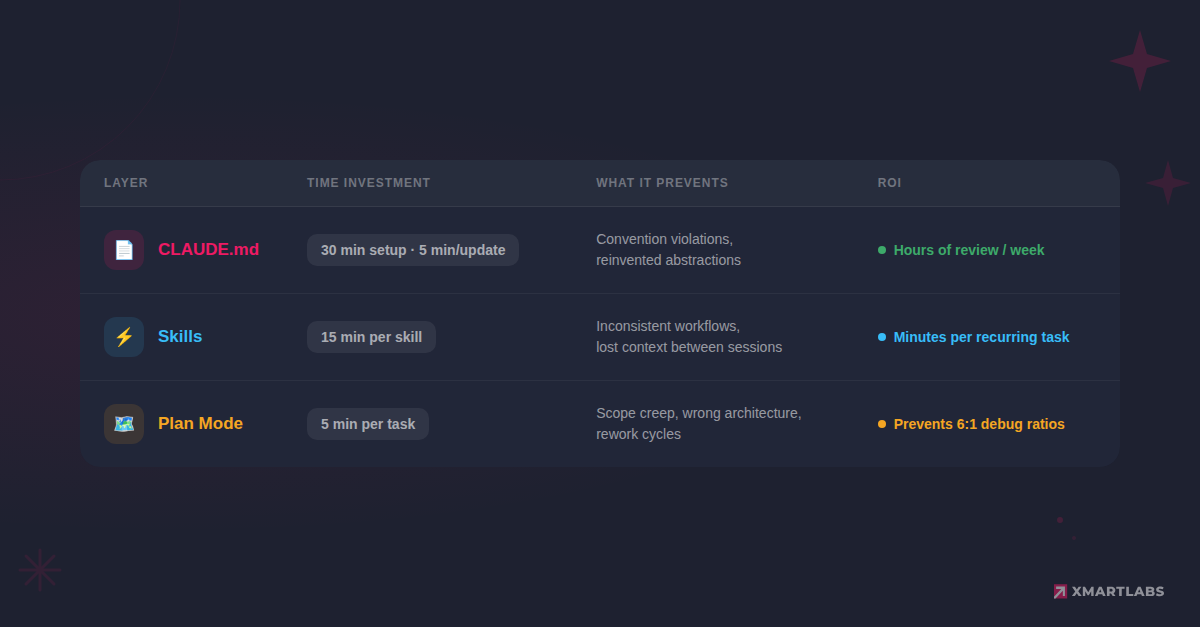Click the TIME INVESTMENT column header
1200x627 pixels.
pos(368,183)
